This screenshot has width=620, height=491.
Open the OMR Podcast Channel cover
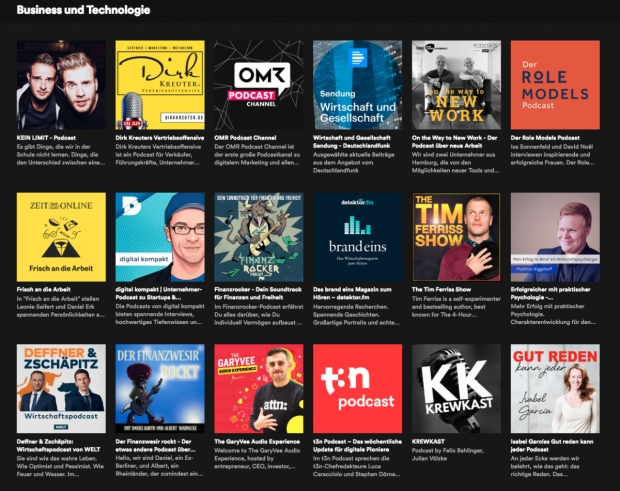(x=259, y=85)
